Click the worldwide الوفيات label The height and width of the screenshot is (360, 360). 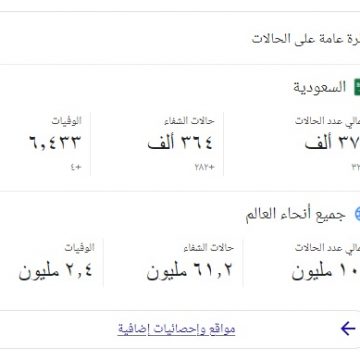(79, 247)
